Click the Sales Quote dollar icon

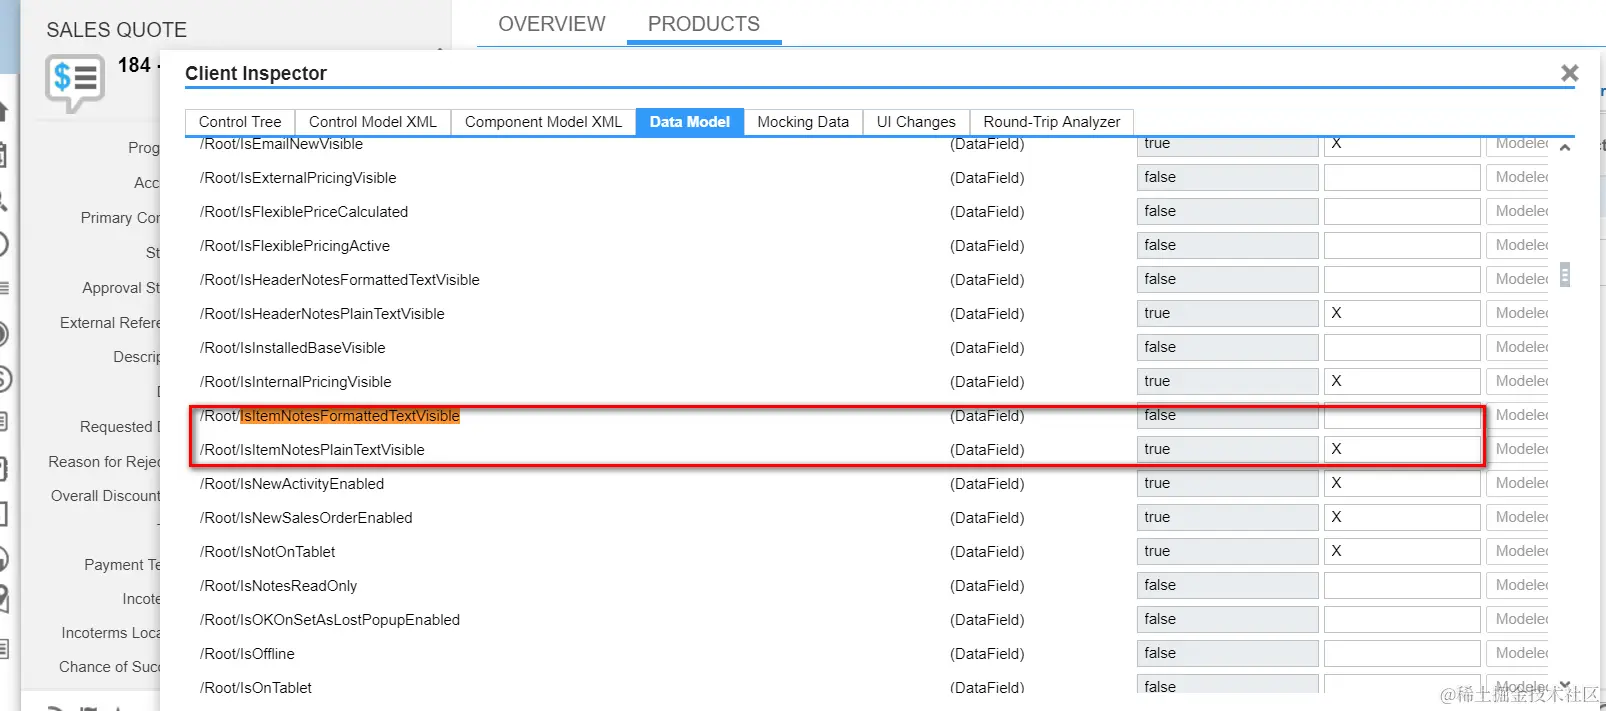click(x=75, y=81)
